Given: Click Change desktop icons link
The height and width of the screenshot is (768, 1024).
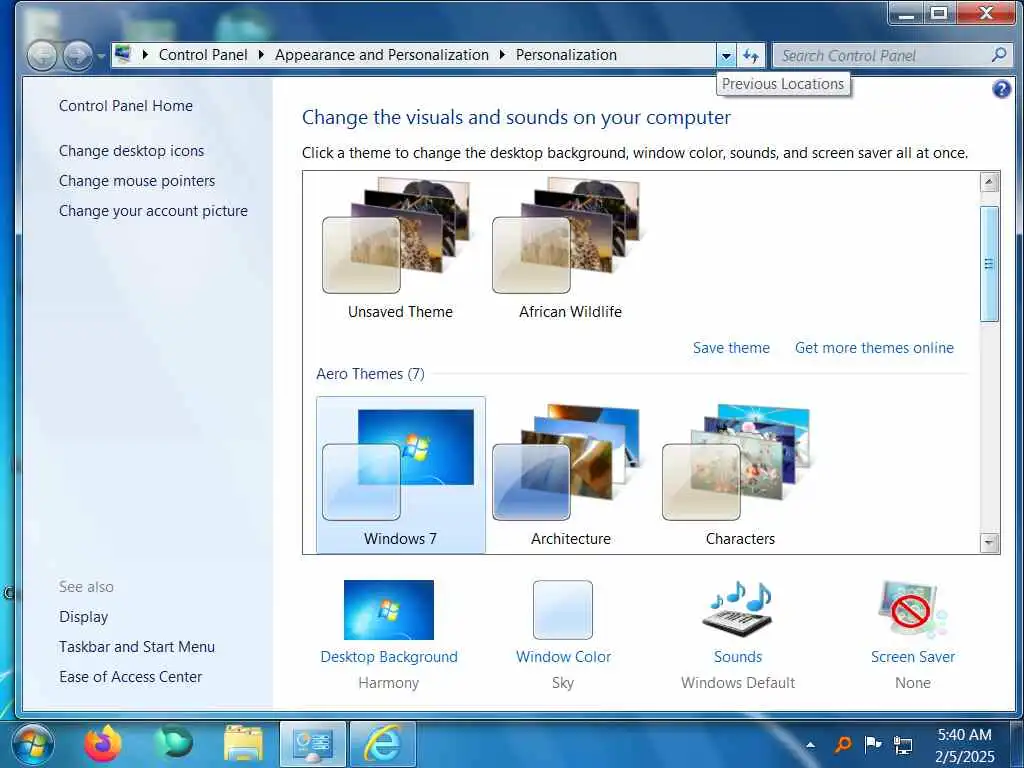Looking at the screenshot, I should point(131,151).
